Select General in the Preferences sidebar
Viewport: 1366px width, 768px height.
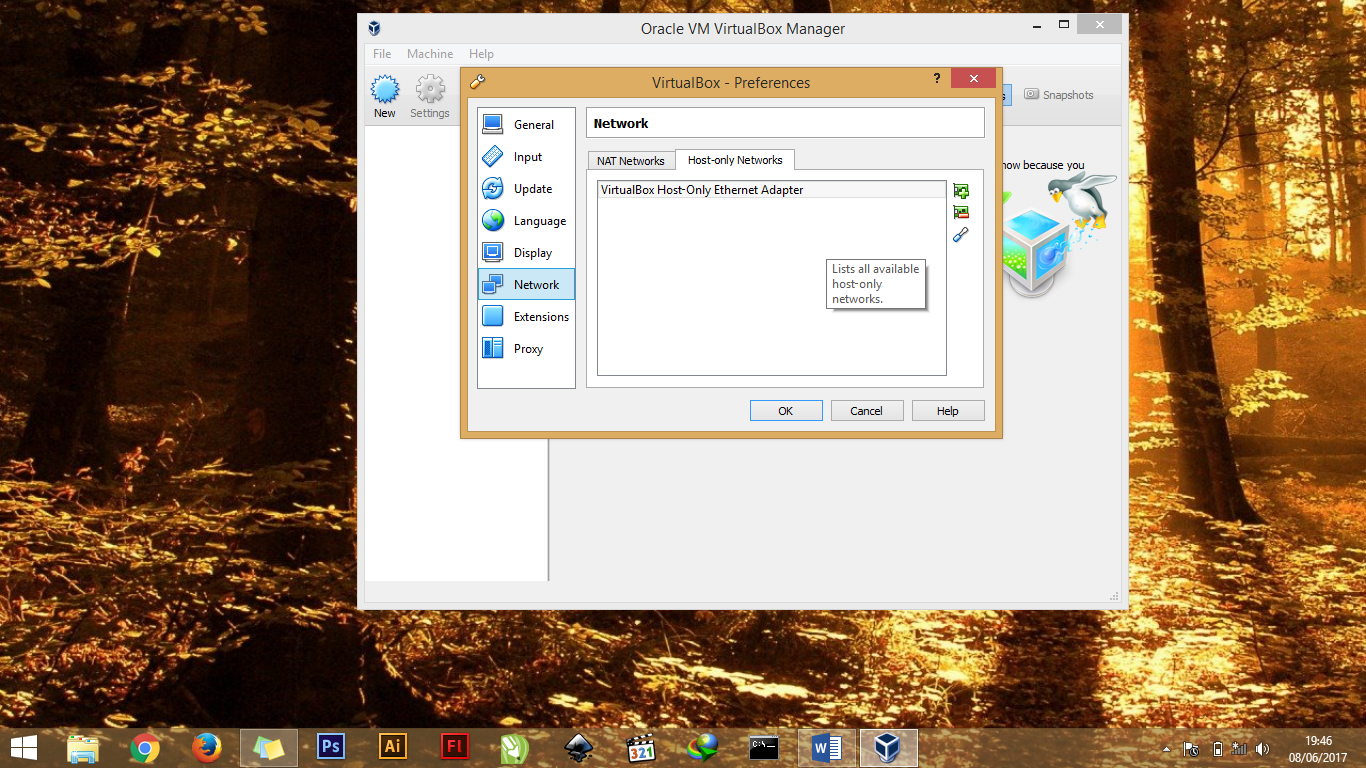coord(526,125)
